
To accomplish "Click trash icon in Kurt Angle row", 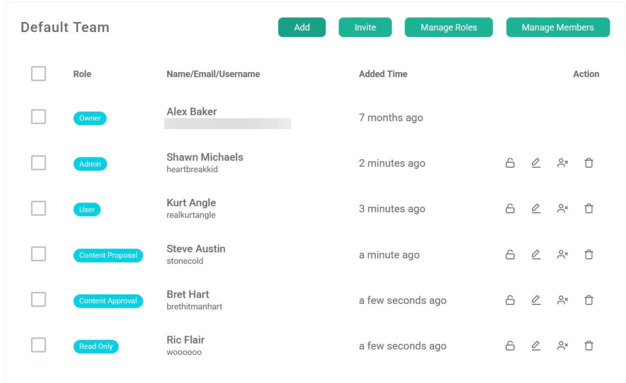I will click(589, 208).
